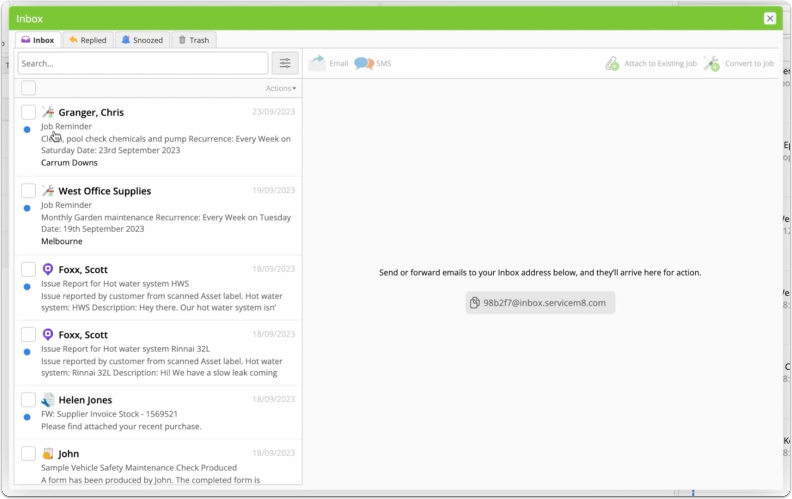
Task: Click 'Please find attached your recent purchase.' text
Action: point(121,426)
